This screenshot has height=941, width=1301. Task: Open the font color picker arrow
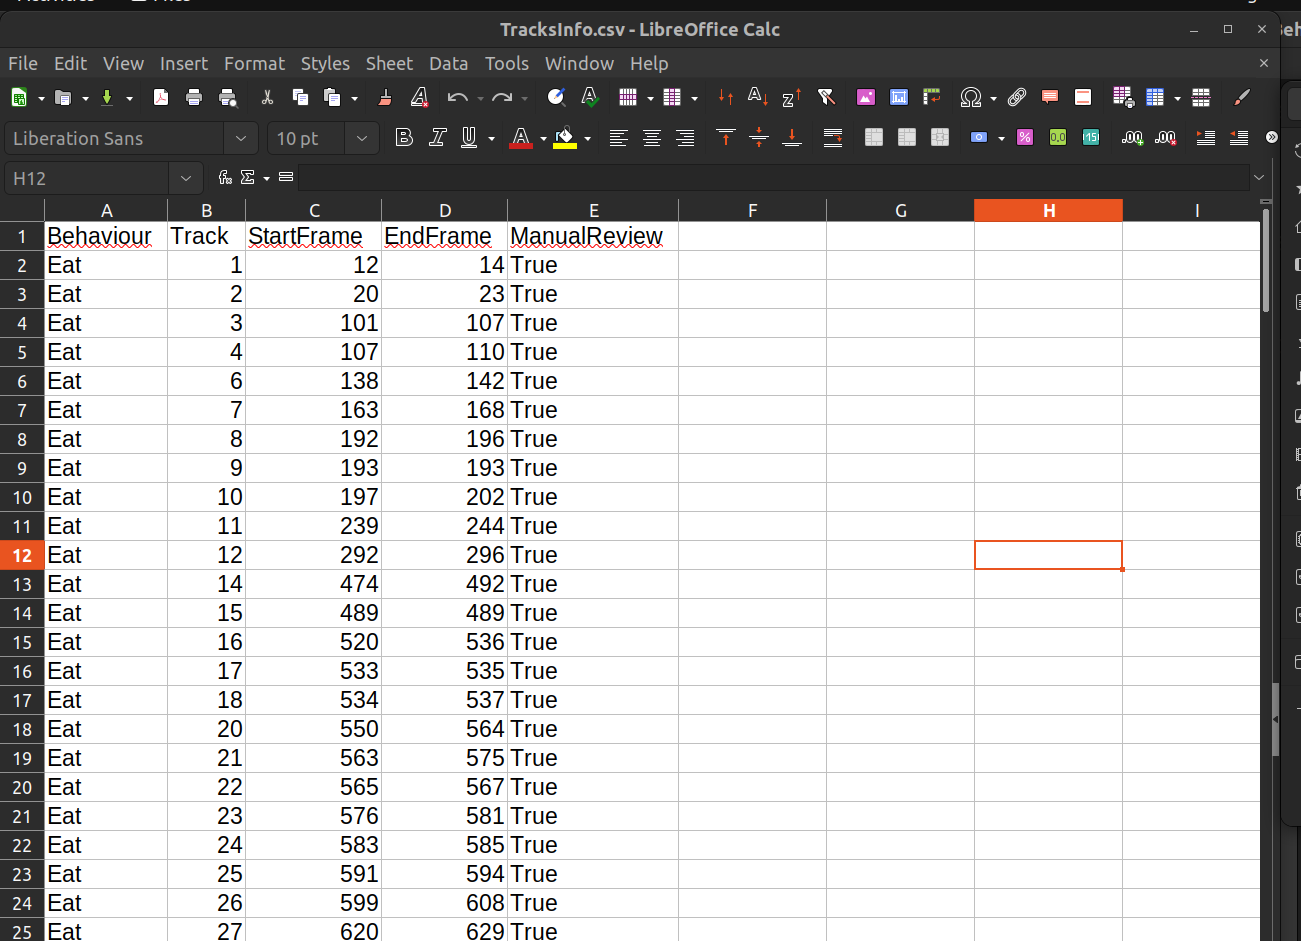click(543, 138)
